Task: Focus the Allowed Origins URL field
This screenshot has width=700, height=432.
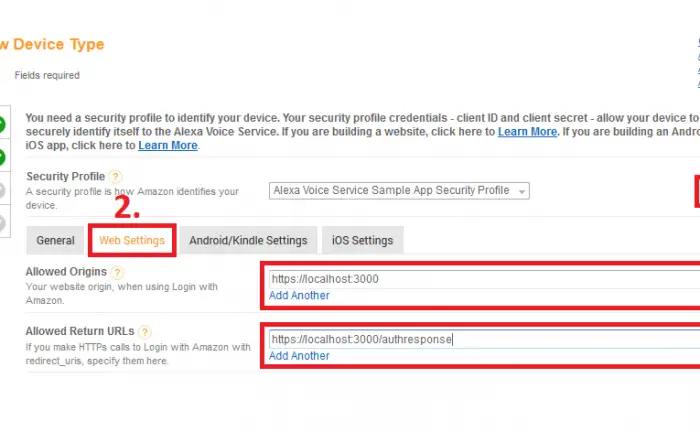Action: (484, 279)
